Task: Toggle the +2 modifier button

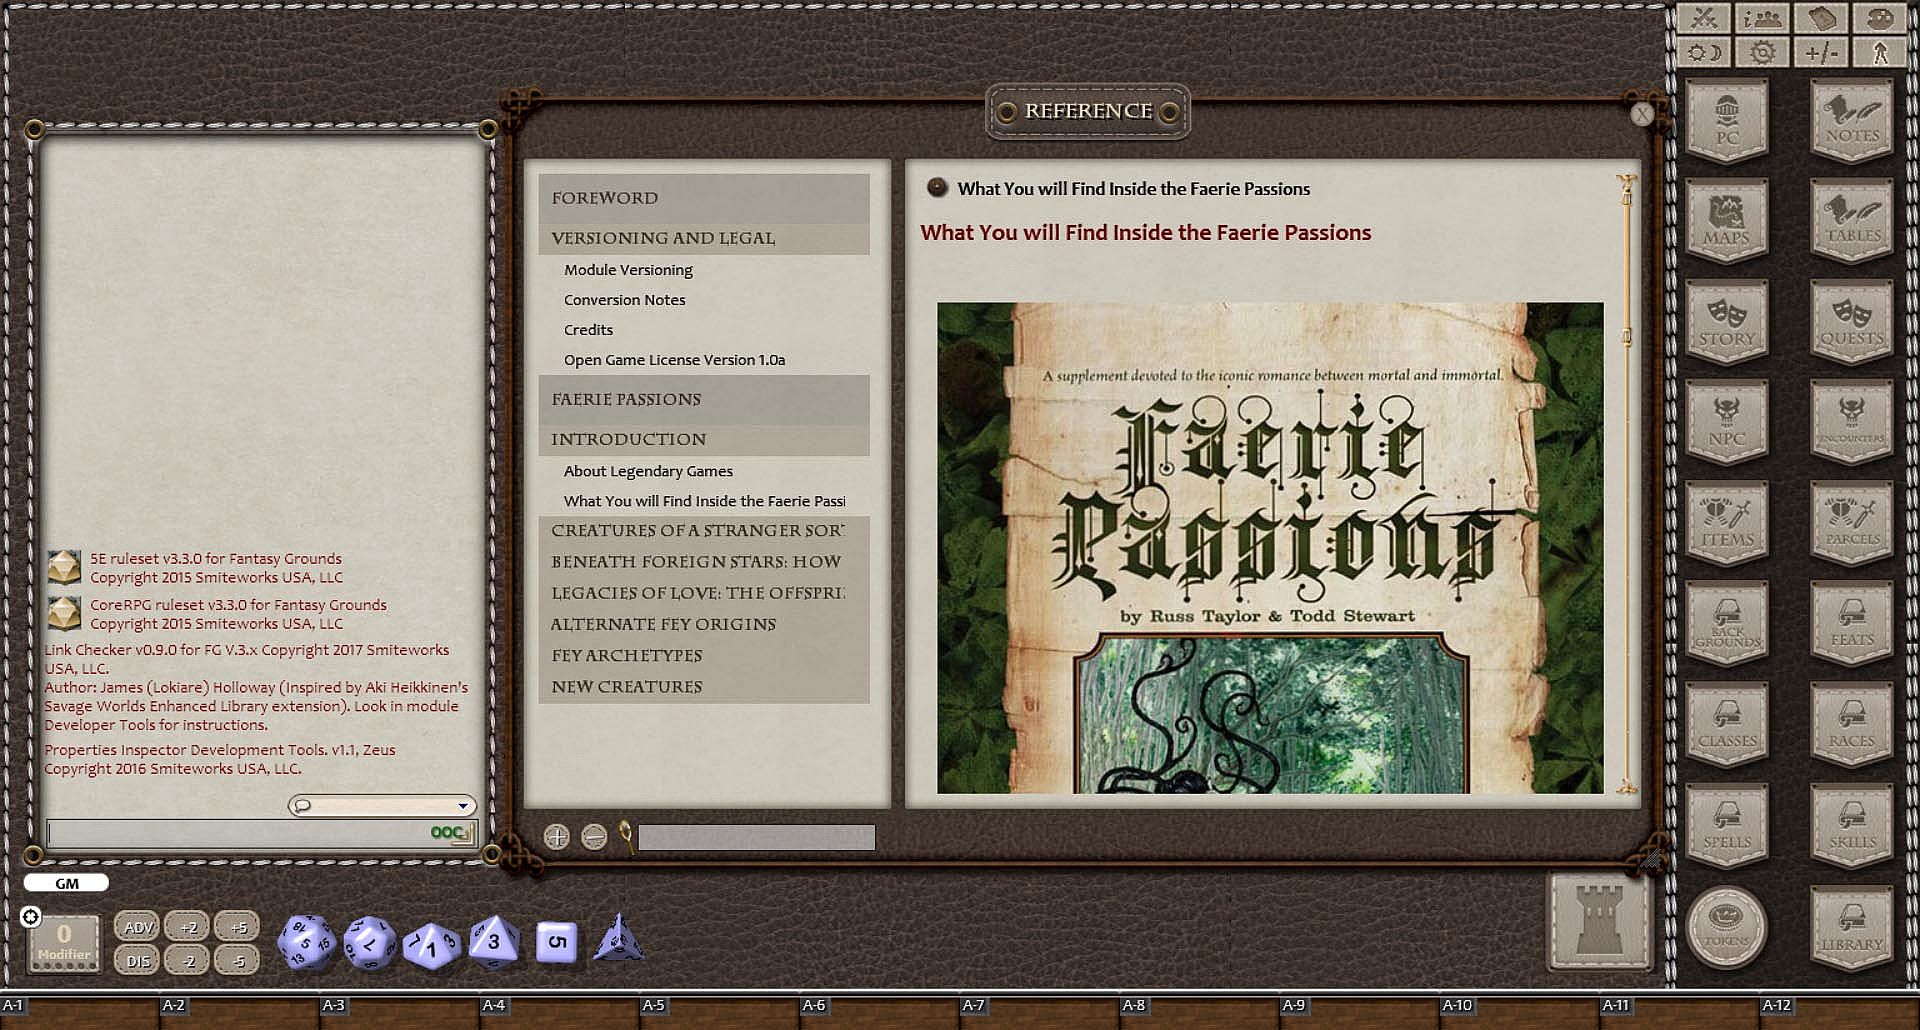Action: pos(188,927)
